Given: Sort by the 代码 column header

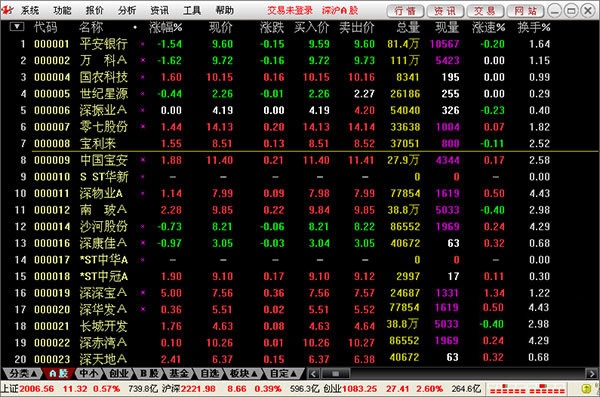Looking at the screenshot, I should pyautogui.click(x=46, y=27).
